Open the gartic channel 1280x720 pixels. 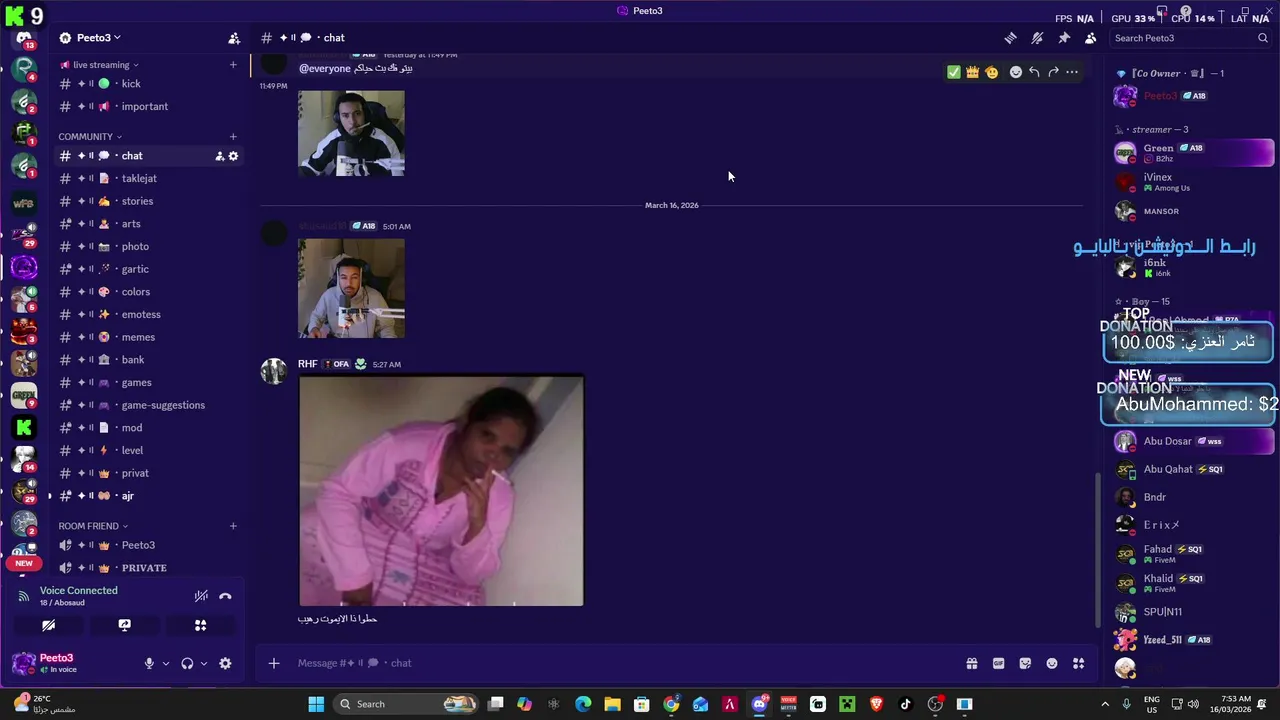148,269
